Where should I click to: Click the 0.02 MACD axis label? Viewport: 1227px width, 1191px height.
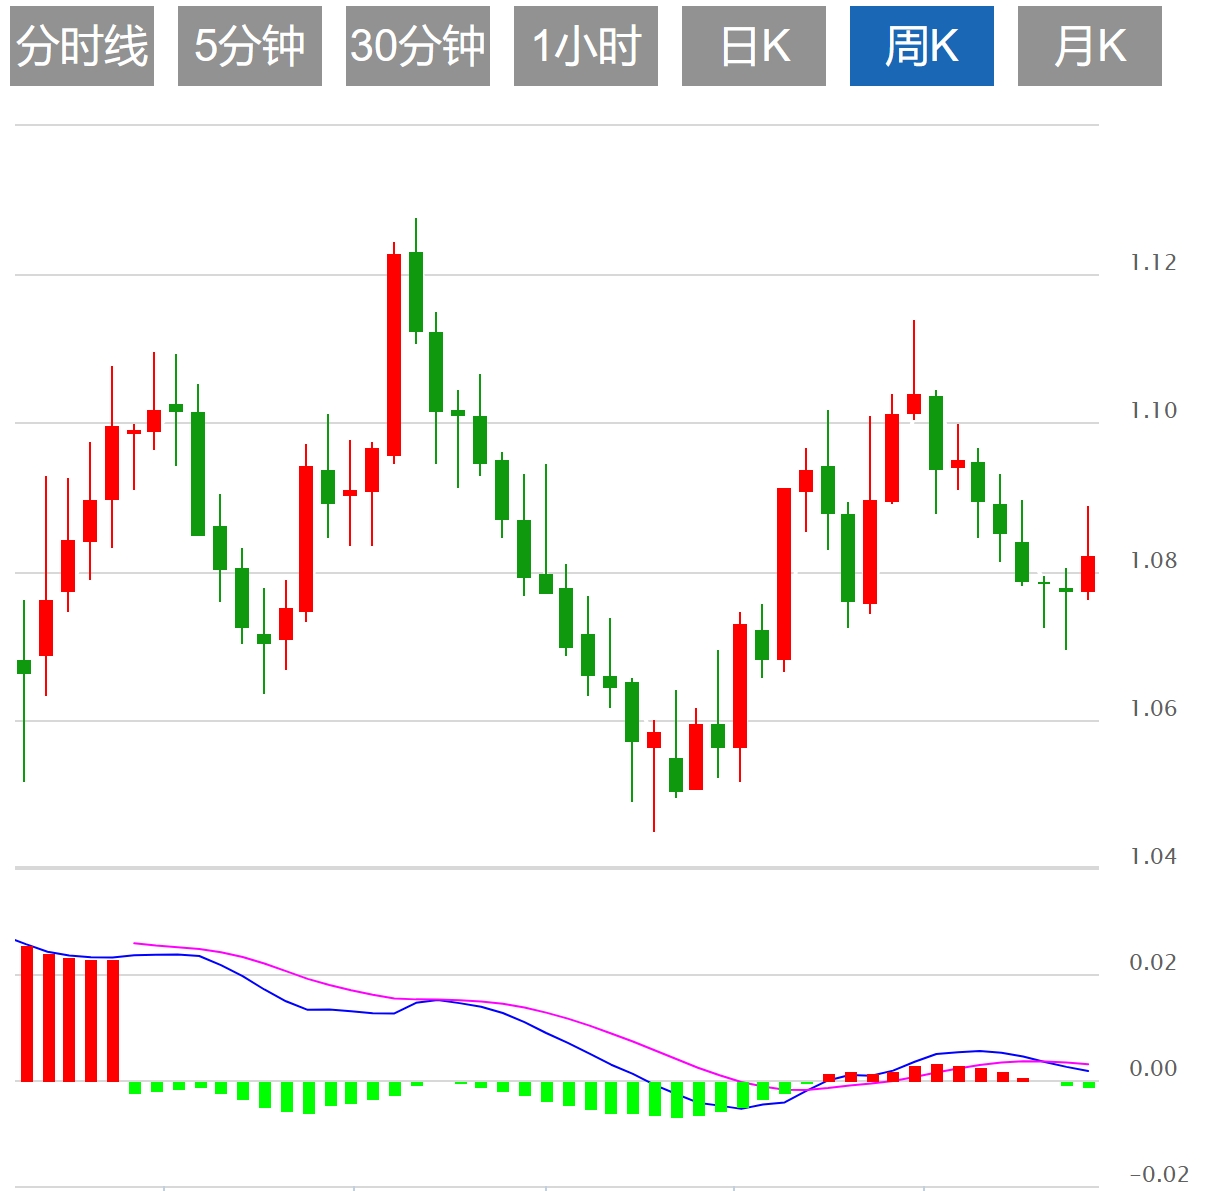click(1153, 963)
